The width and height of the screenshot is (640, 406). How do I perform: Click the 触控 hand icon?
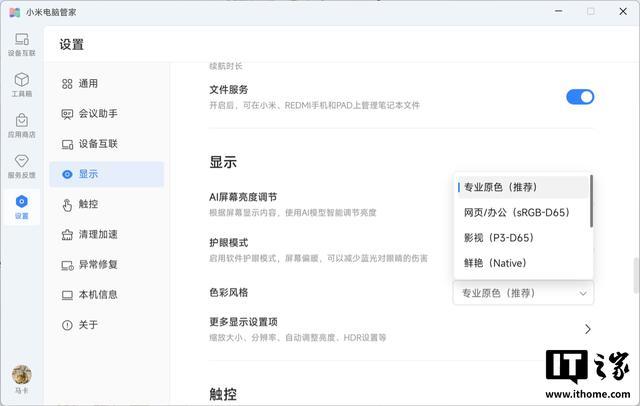click(67, 205)
